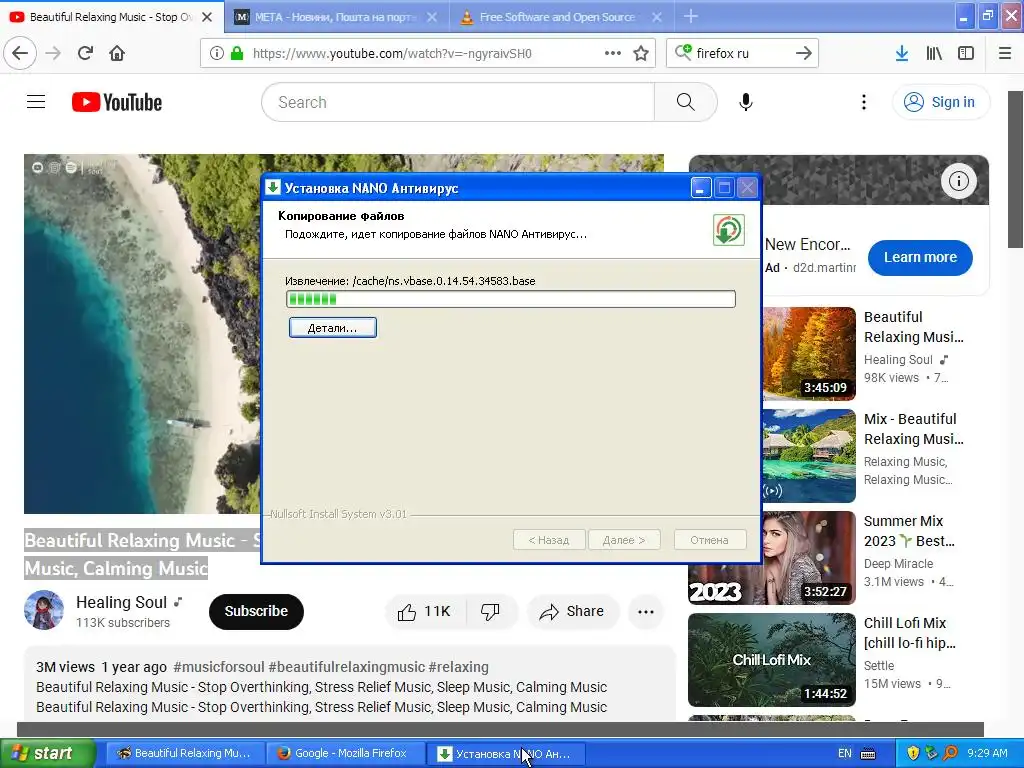Open the Mix - Beautiful Relaxing Music thumbnail

[808, 455]
